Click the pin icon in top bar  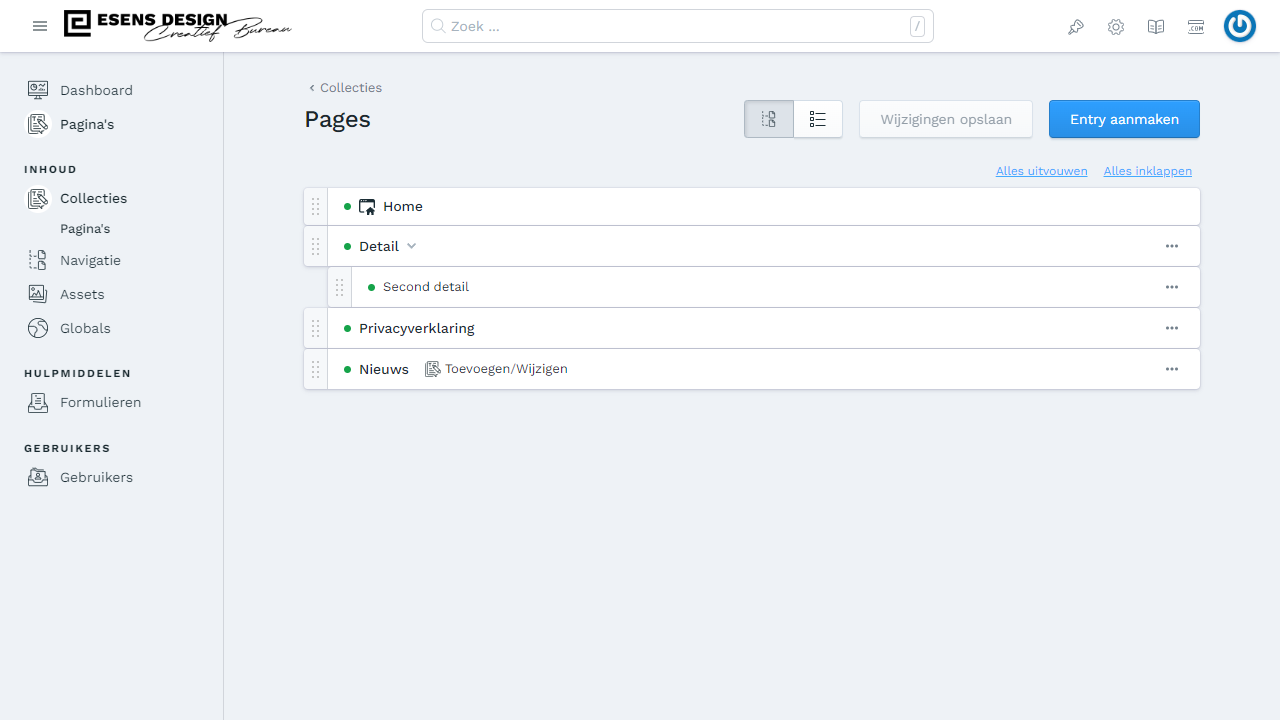(1076, 27)
